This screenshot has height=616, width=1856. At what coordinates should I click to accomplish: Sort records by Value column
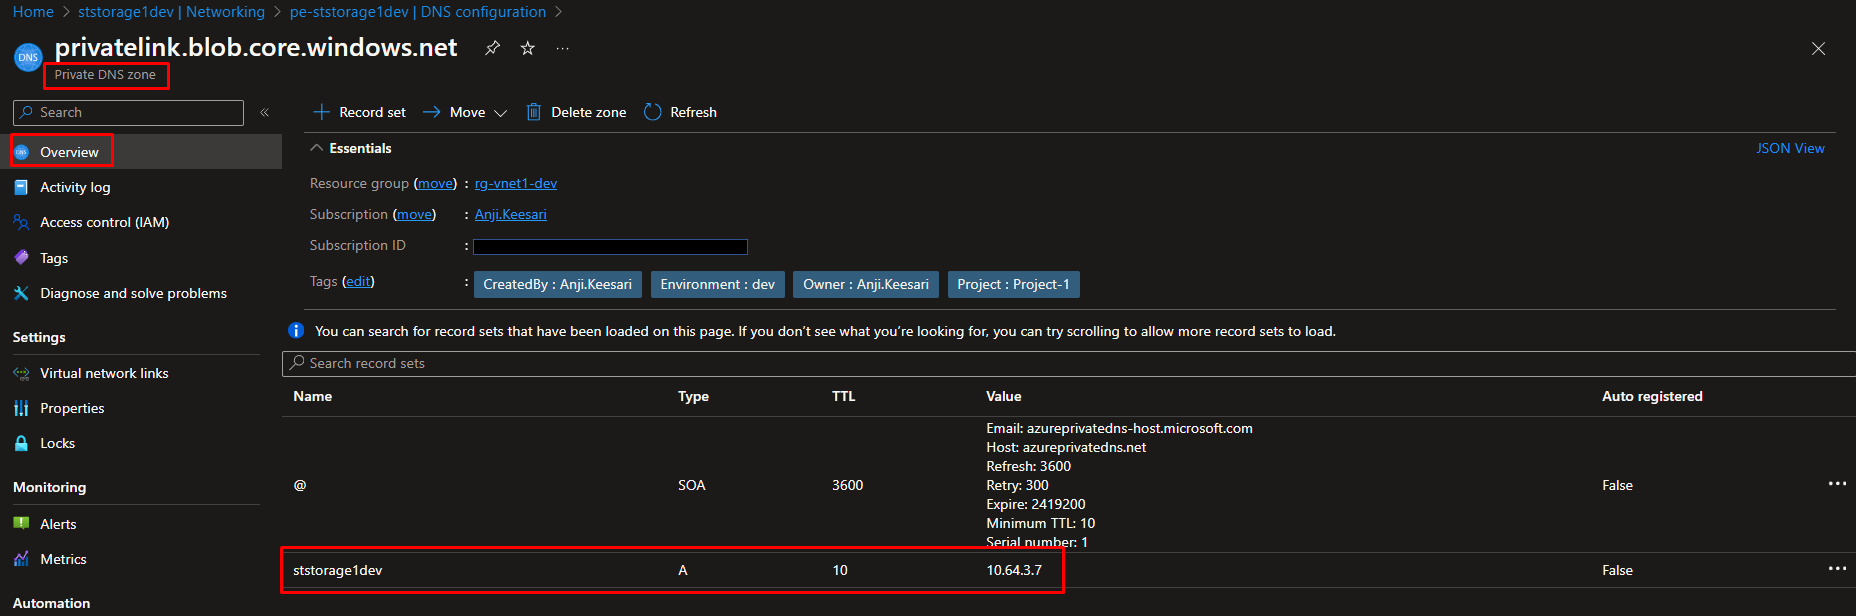[x=1004, y=396]
